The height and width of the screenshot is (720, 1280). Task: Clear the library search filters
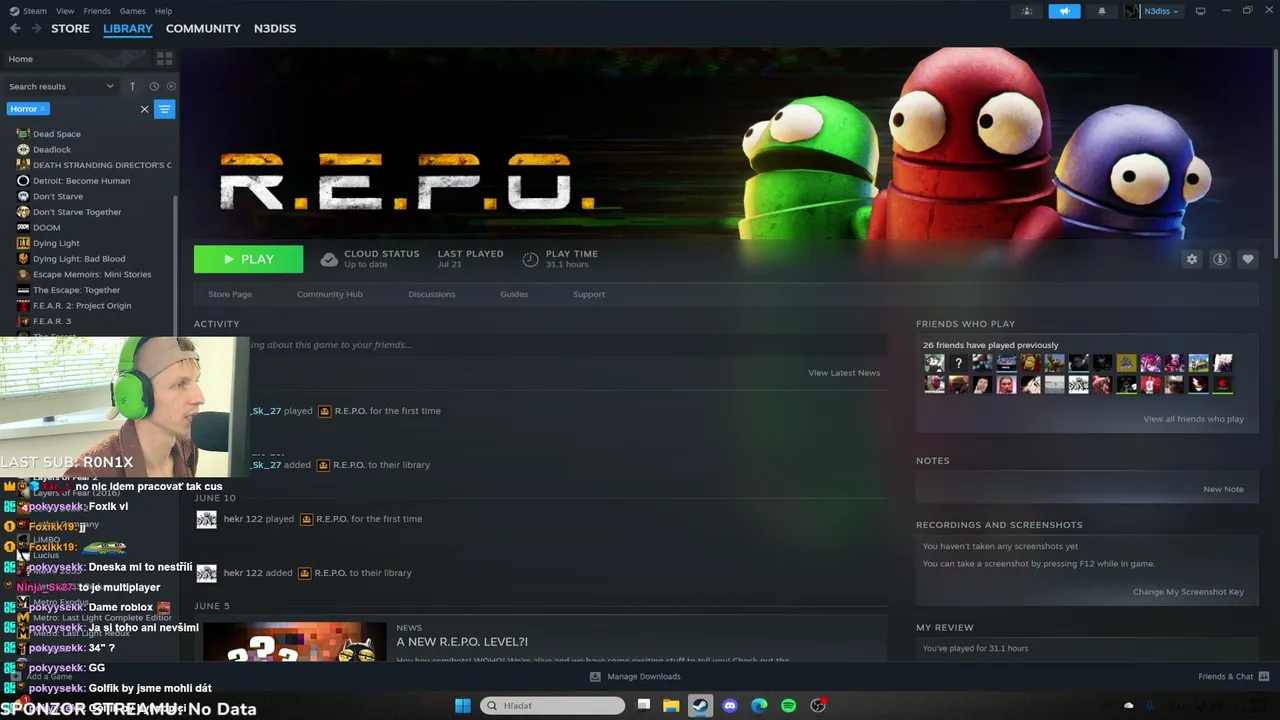coord(144,109)
